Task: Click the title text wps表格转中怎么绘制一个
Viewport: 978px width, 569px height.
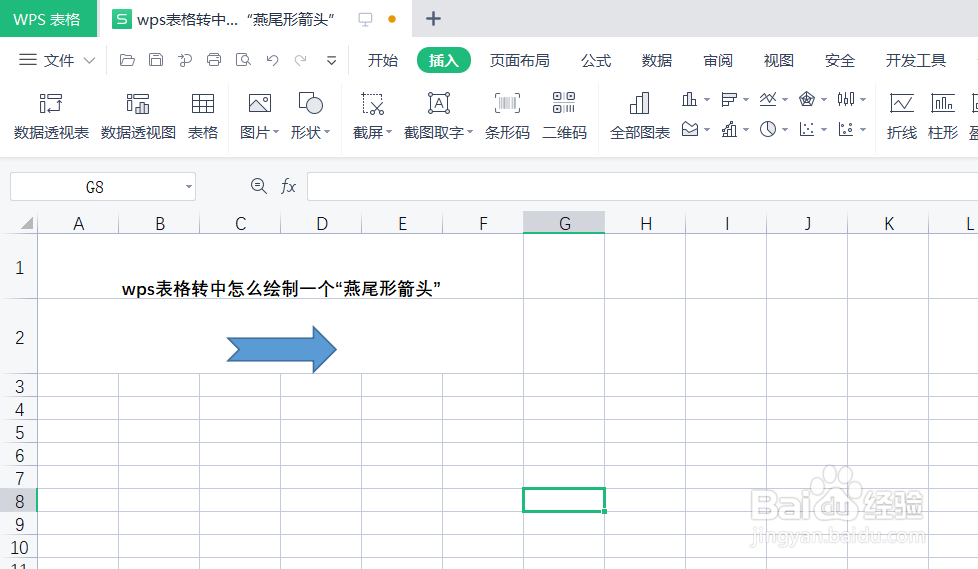Action: 281,288
